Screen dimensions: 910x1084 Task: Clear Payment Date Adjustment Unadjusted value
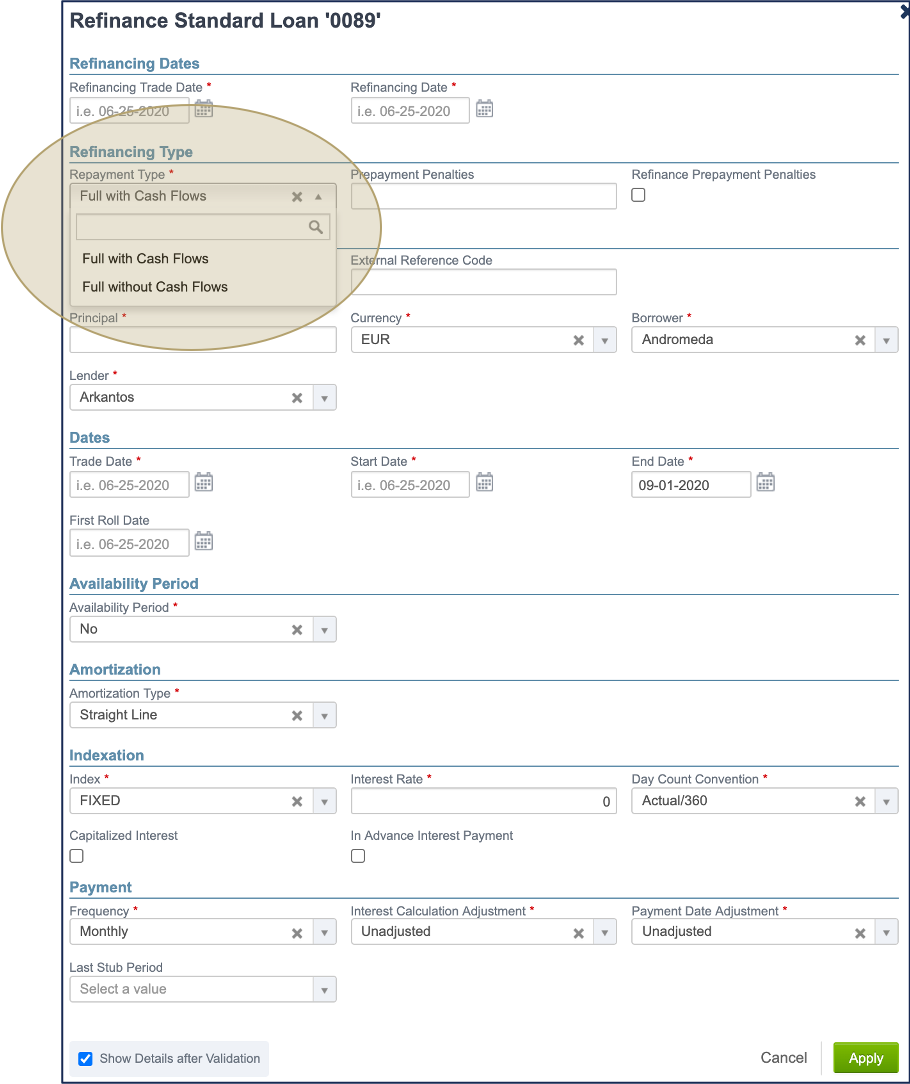(x=860, y=933)
